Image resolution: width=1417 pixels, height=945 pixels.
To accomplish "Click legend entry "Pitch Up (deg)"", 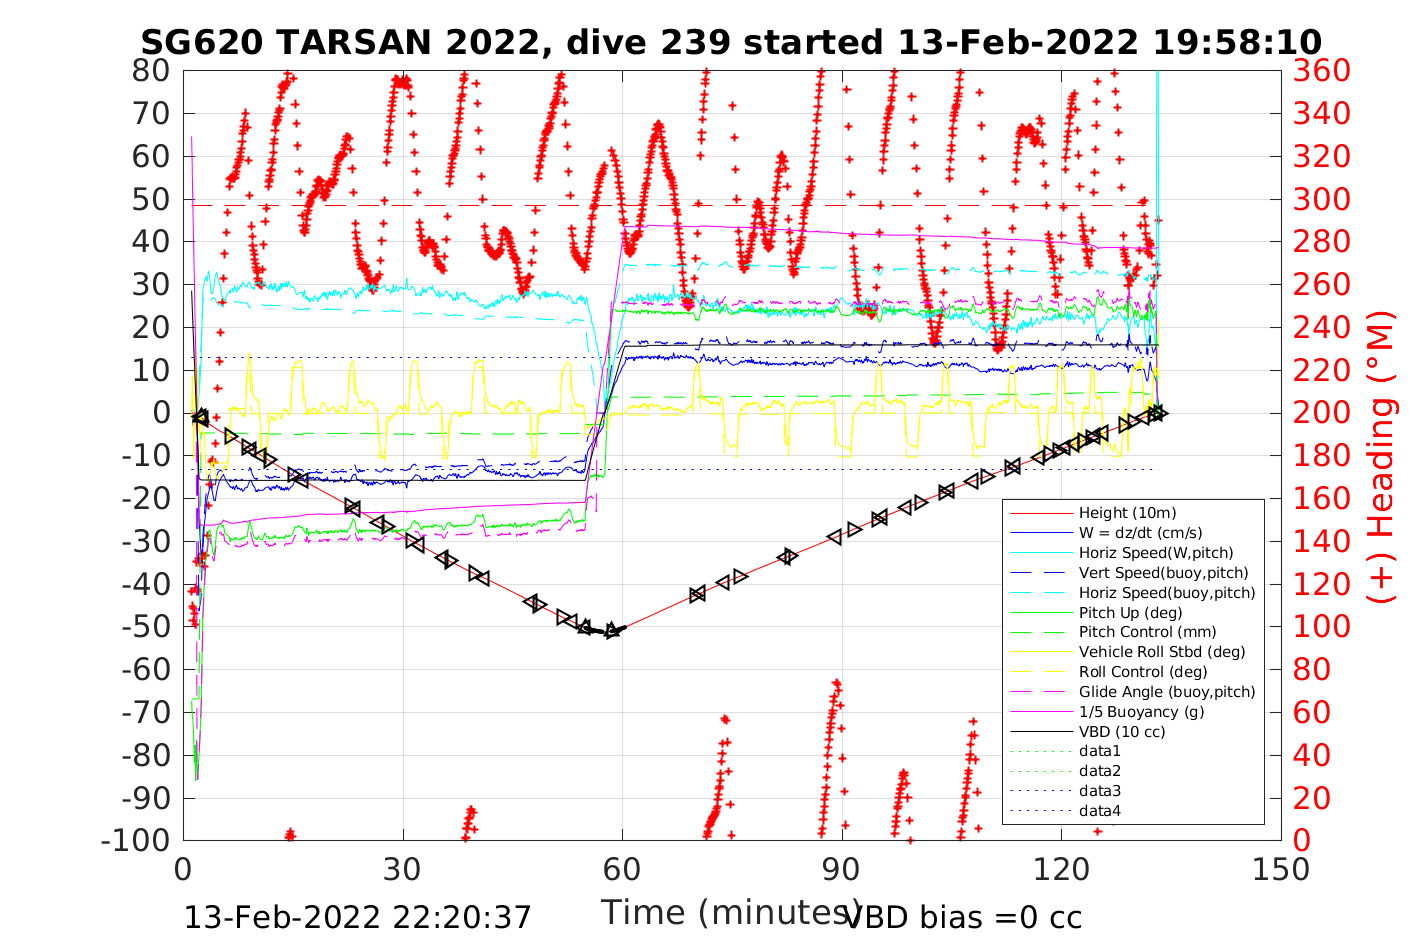I will [x=1130, y=612].
